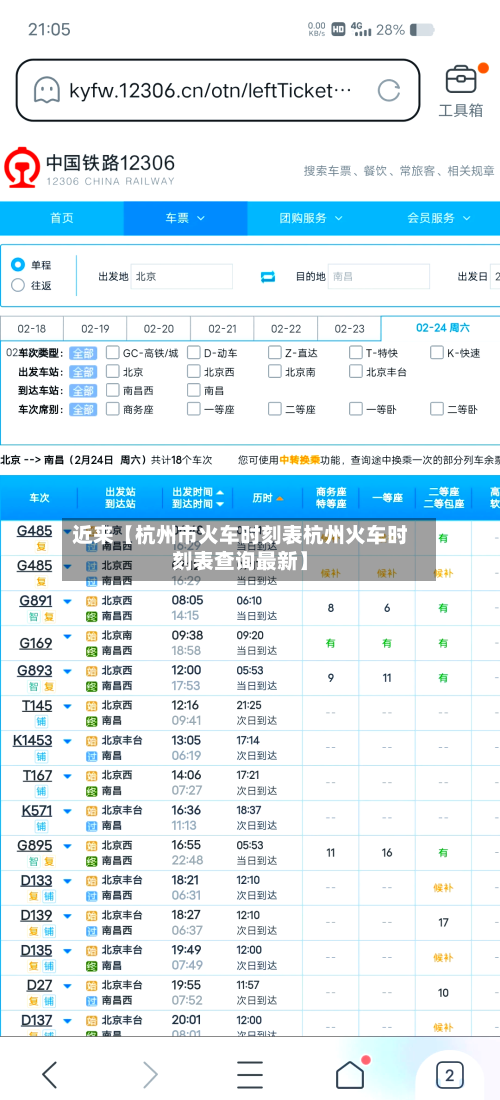Click the 目的地 南昌 input field
This screenshot has width=500, height=1100.
point(379,276)
